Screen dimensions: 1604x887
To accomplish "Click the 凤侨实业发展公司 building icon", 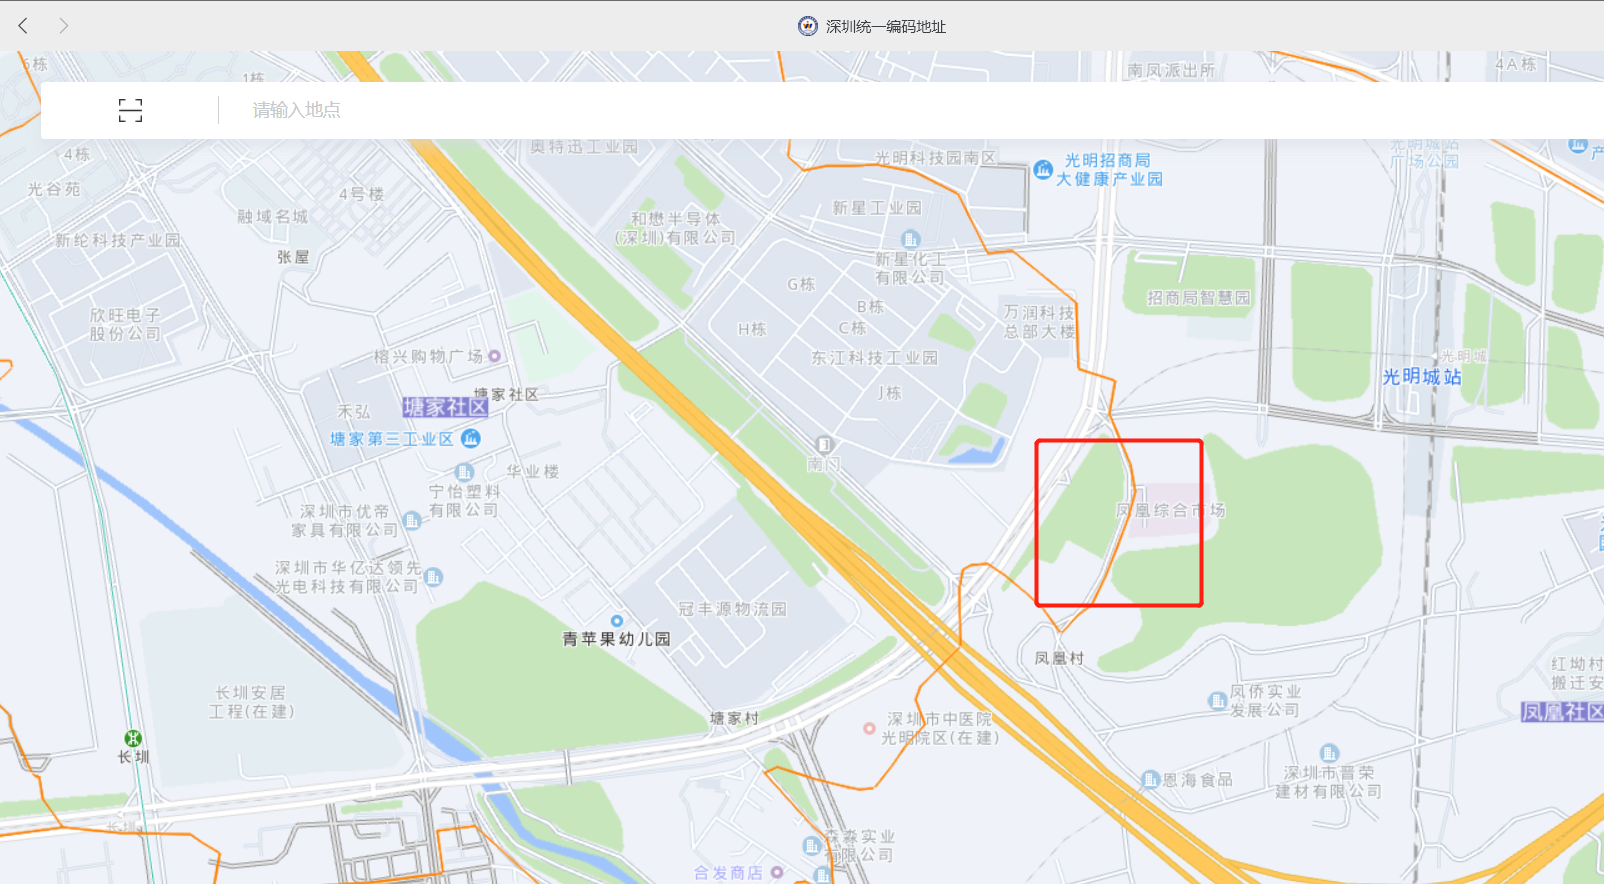I will click(x=1218, y=700).
